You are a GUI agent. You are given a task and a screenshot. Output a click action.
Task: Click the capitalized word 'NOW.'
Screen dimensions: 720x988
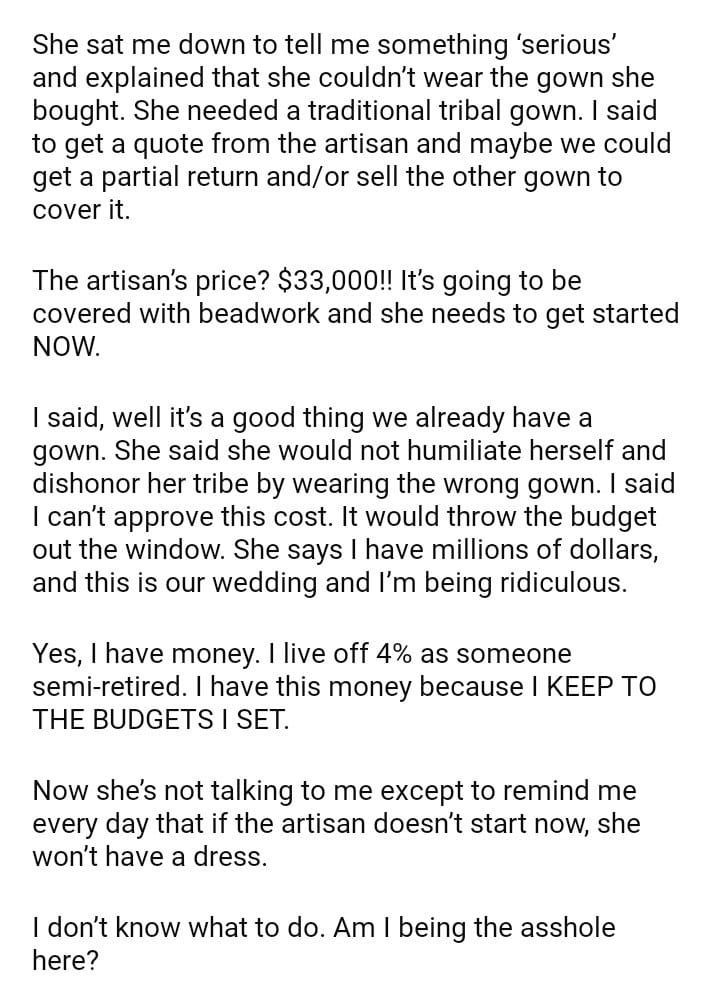point(66,346)
